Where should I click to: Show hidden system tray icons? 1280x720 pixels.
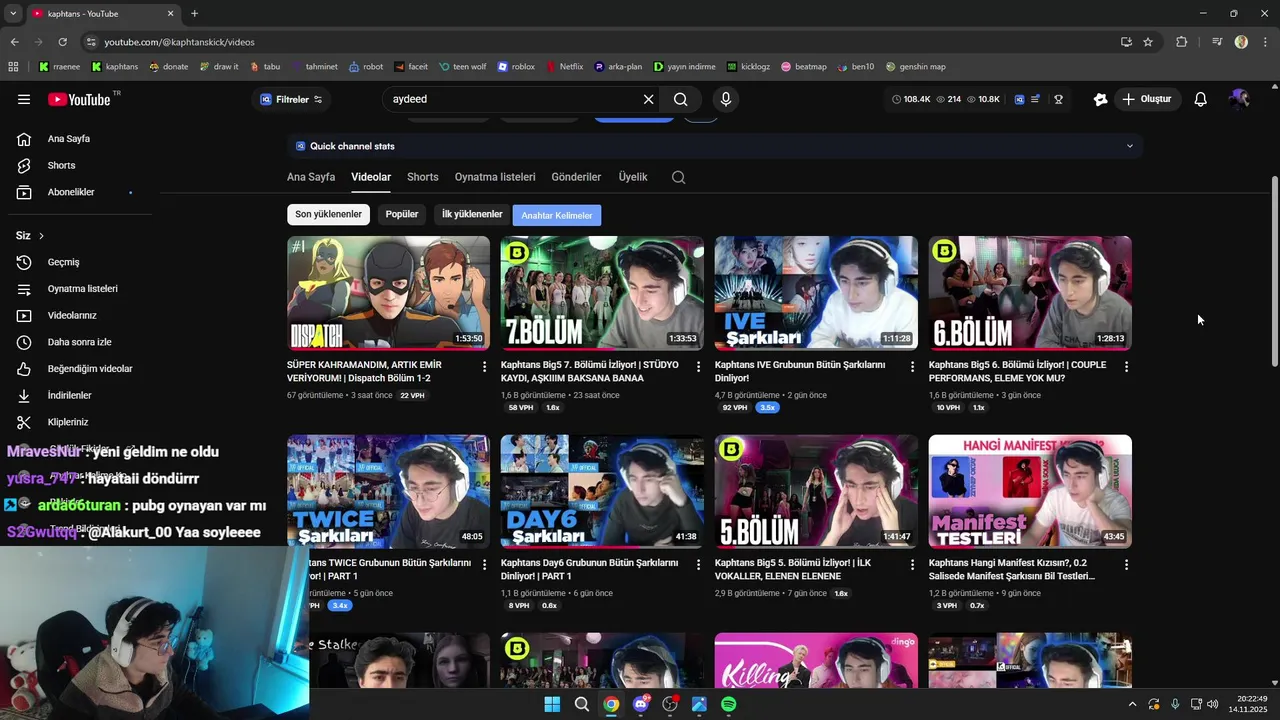[1132, 704]
